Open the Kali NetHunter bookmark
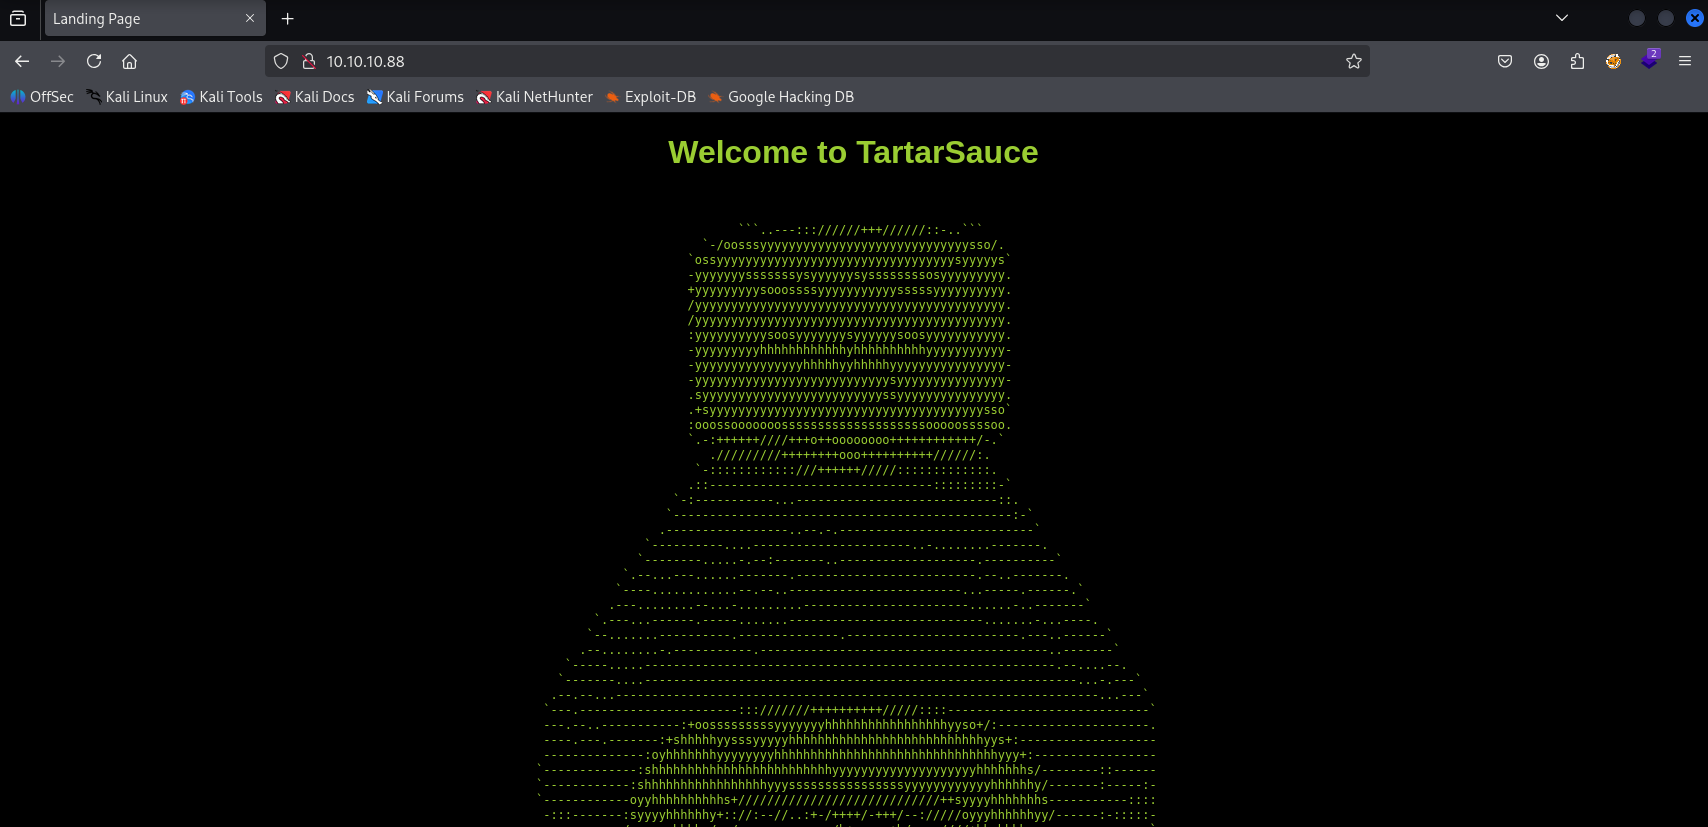 [535, 97]
